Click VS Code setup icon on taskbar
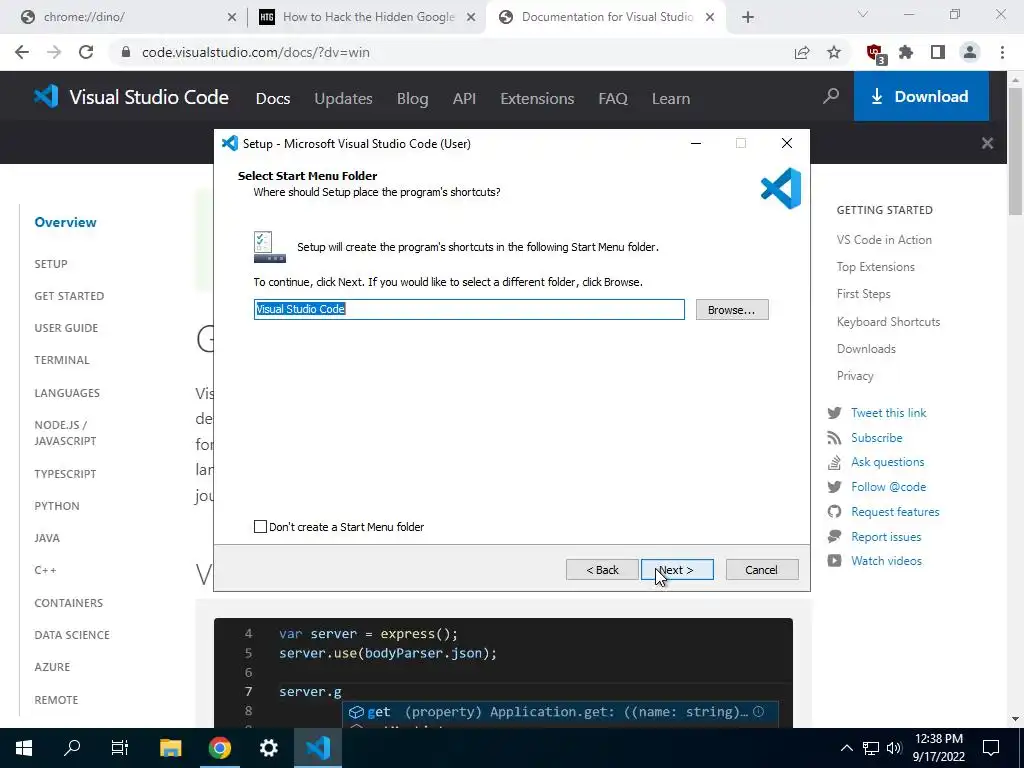This screenshot has width=1024, height=768. [318, 748]
